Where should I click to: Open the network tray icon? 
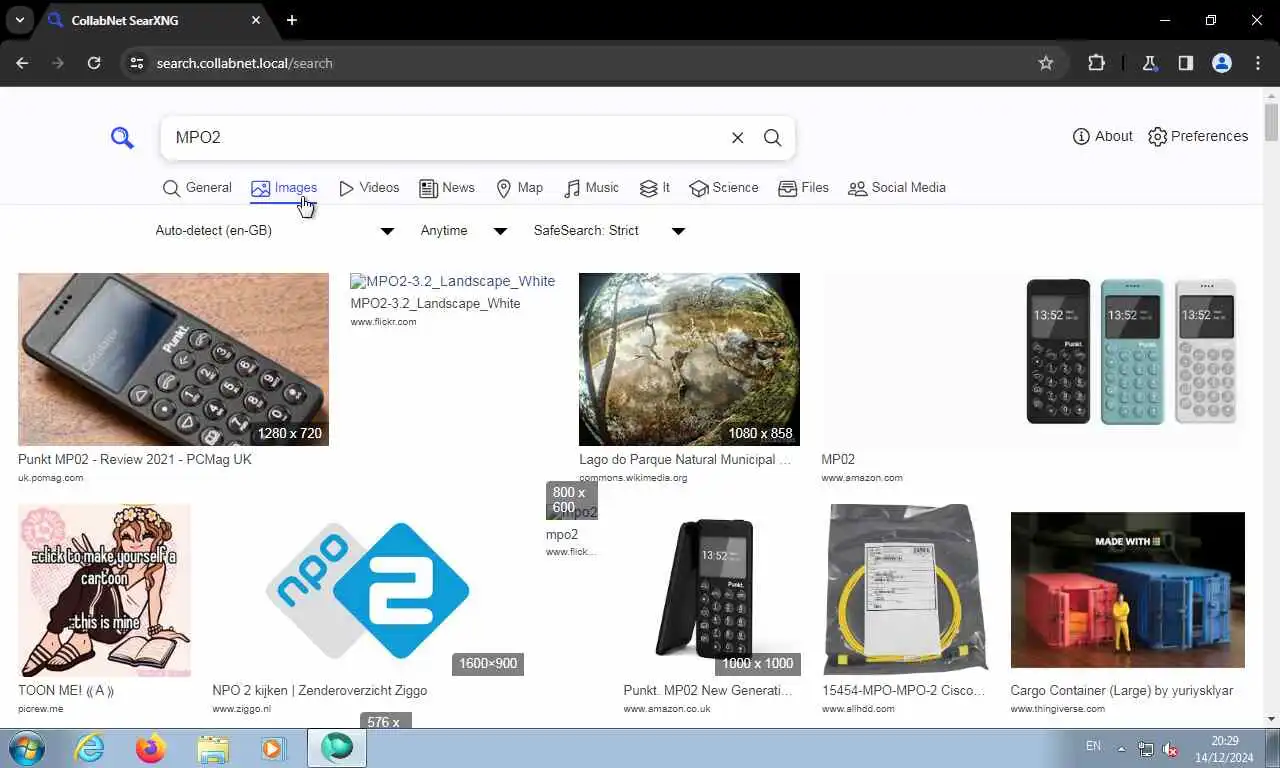[1146, 748]
